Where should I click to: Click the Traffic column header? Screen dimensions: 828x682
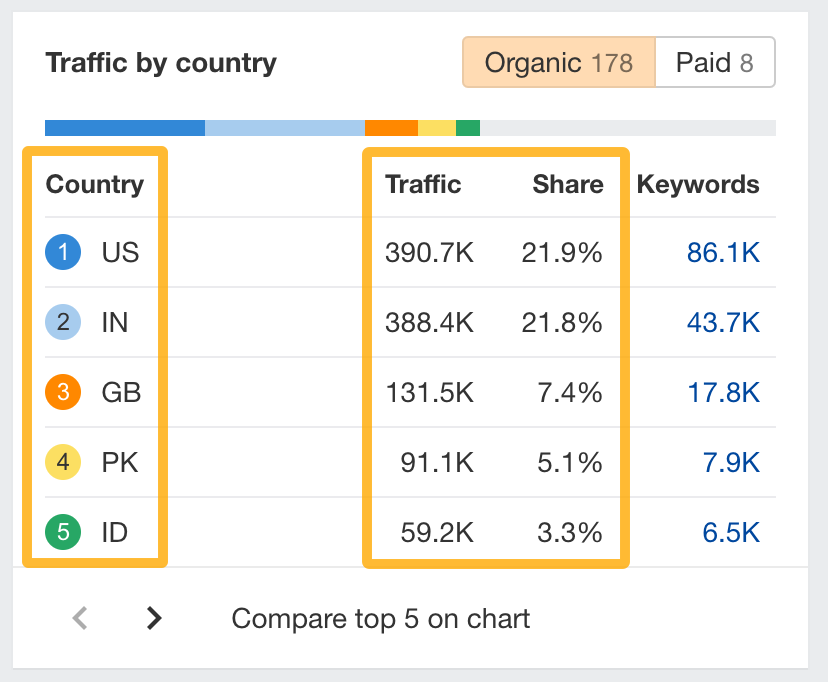coord(423,184)
